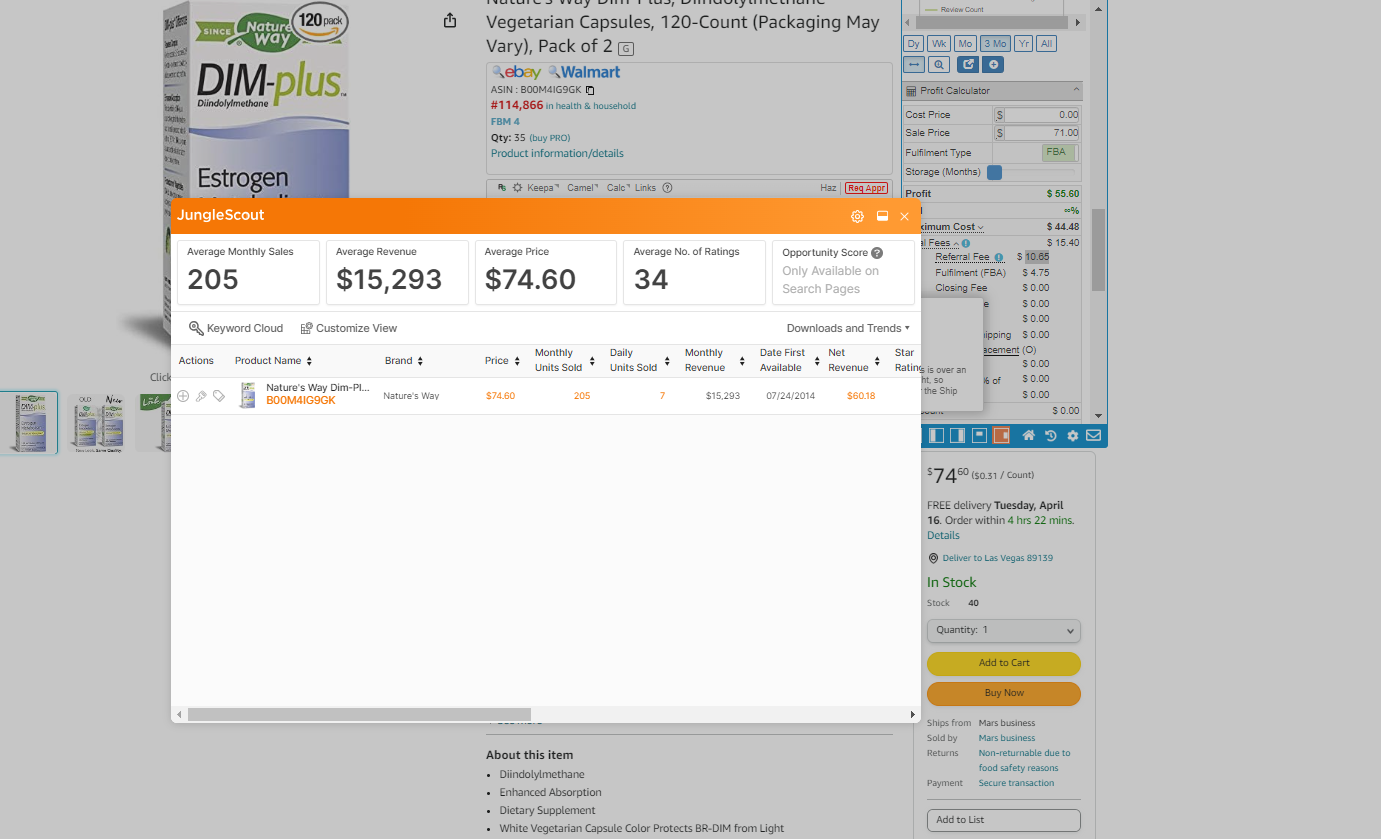Click the location pin delivery icon
The image size is (1381, 839).
pyautogui.click(x=933, y=559)
